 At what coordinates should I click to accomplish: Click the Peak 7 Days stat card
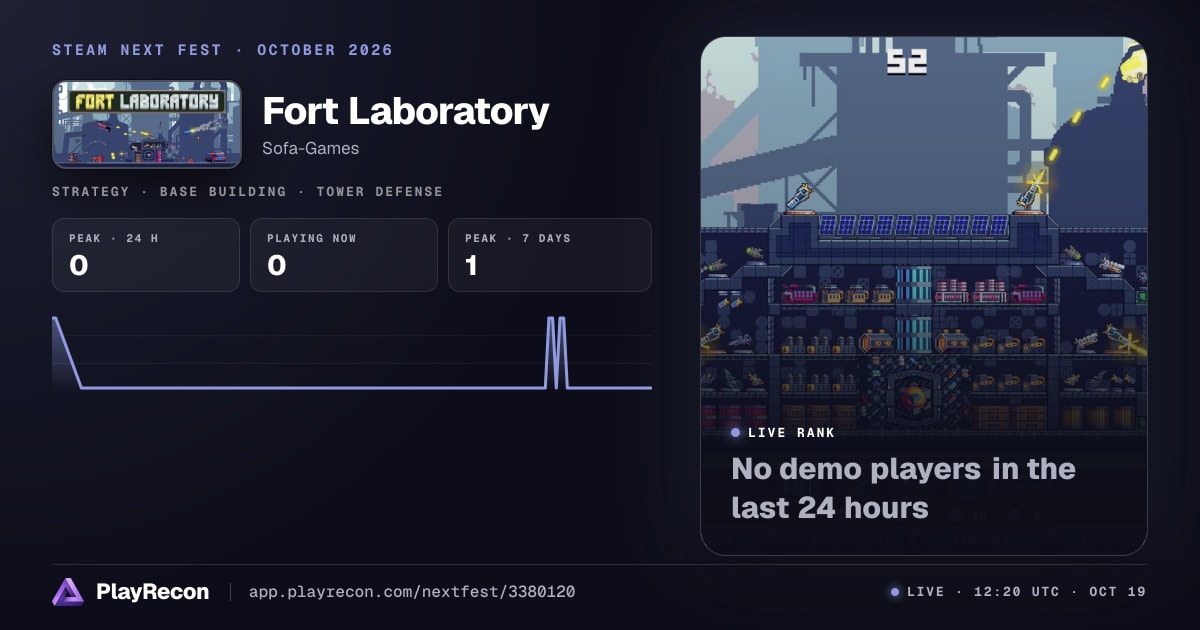click(x=549, y=255)
